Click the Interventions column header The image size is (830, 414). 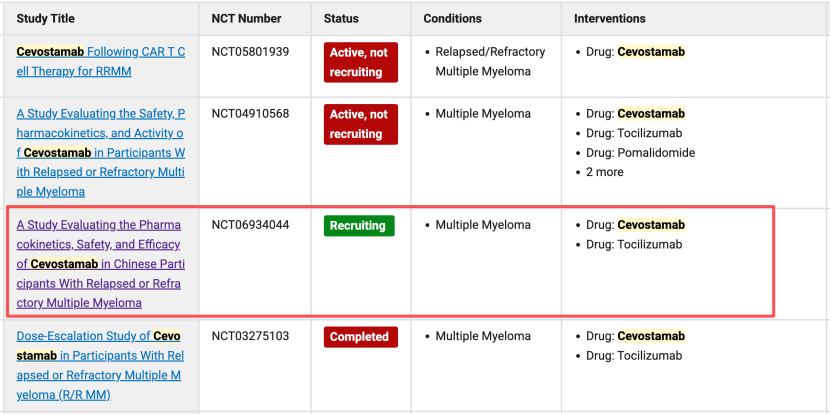(610, 19)
